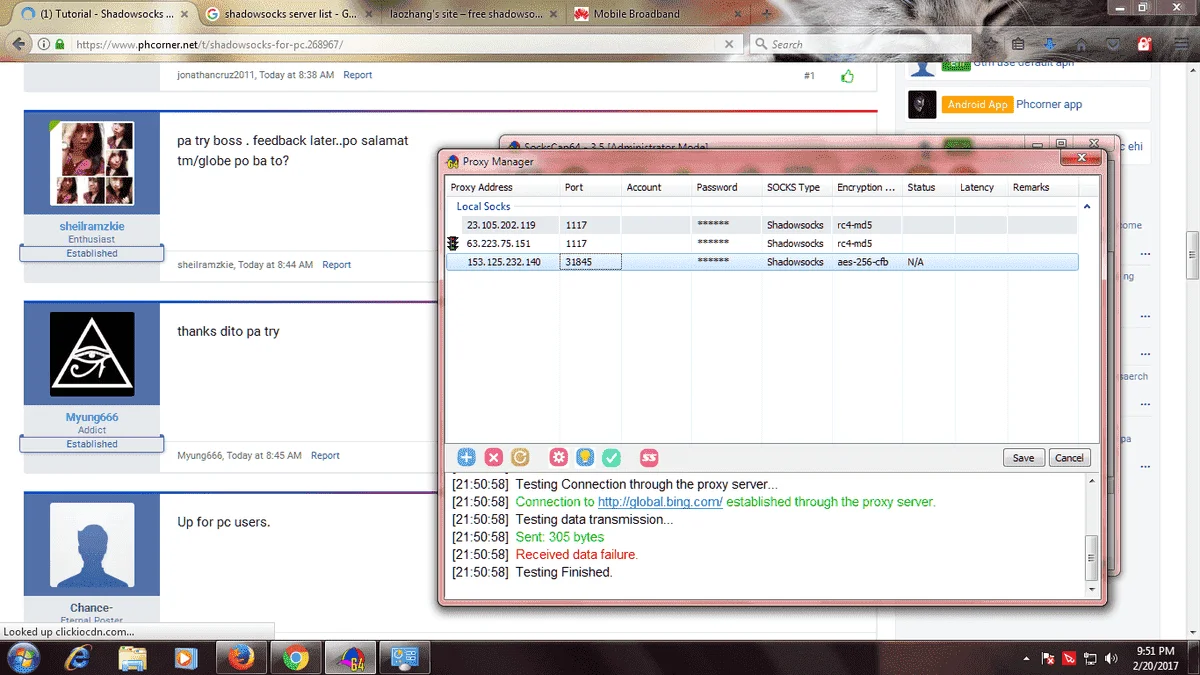Click the port cell 31845
Image resolution: width=1200 pixels, height=675 pixels.
(590, 262)
